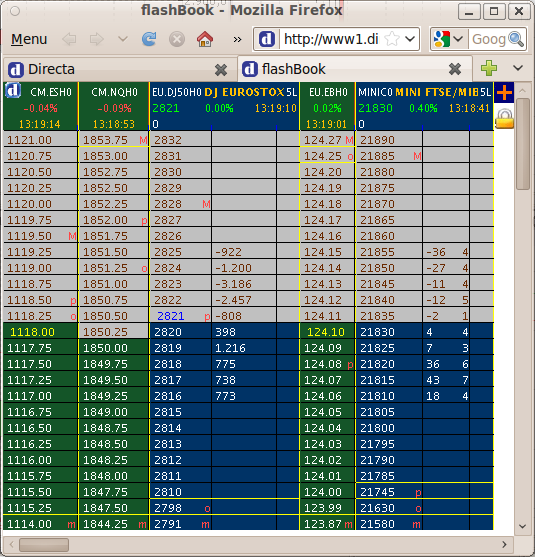Image resolution: width=535 pixels, height=557 pixels.
Task: Click the vertical scrollbar down arrow
Action: click(523, 526)
